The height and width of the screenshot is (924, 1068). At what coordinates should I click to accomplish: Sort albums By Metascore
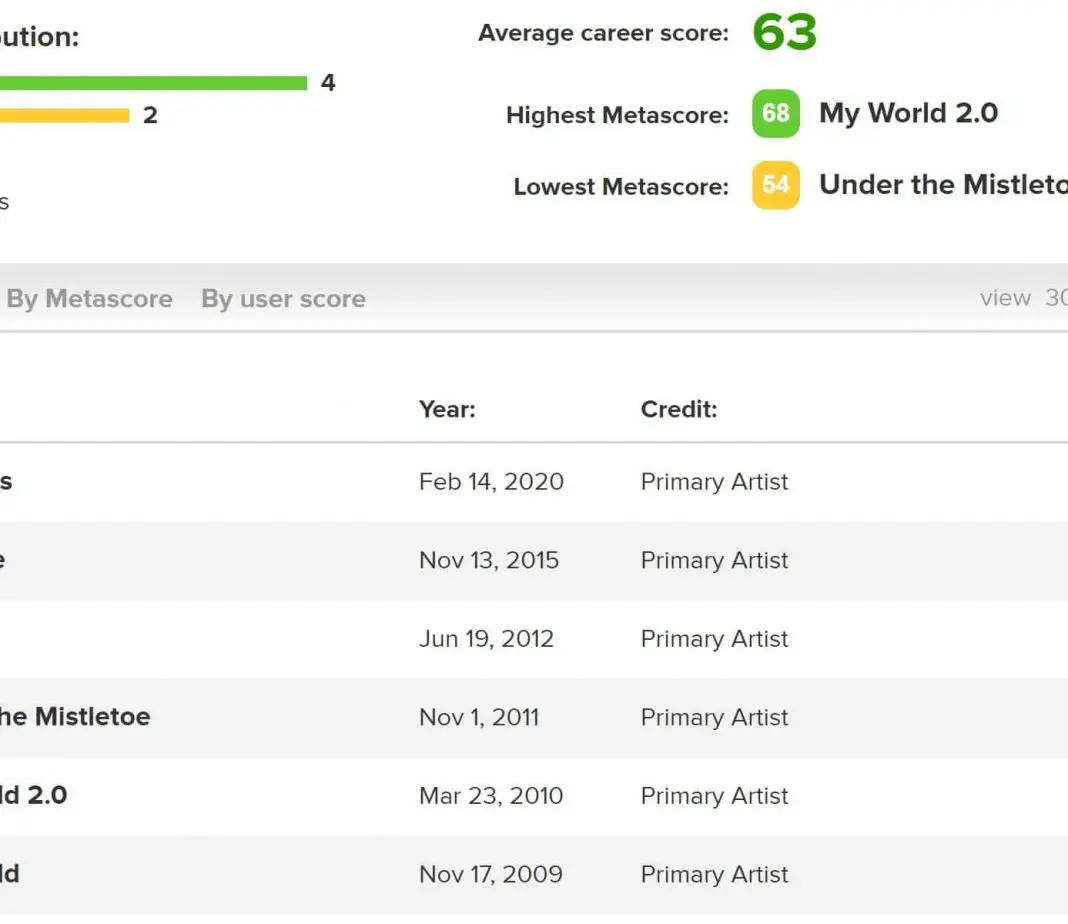89,299
